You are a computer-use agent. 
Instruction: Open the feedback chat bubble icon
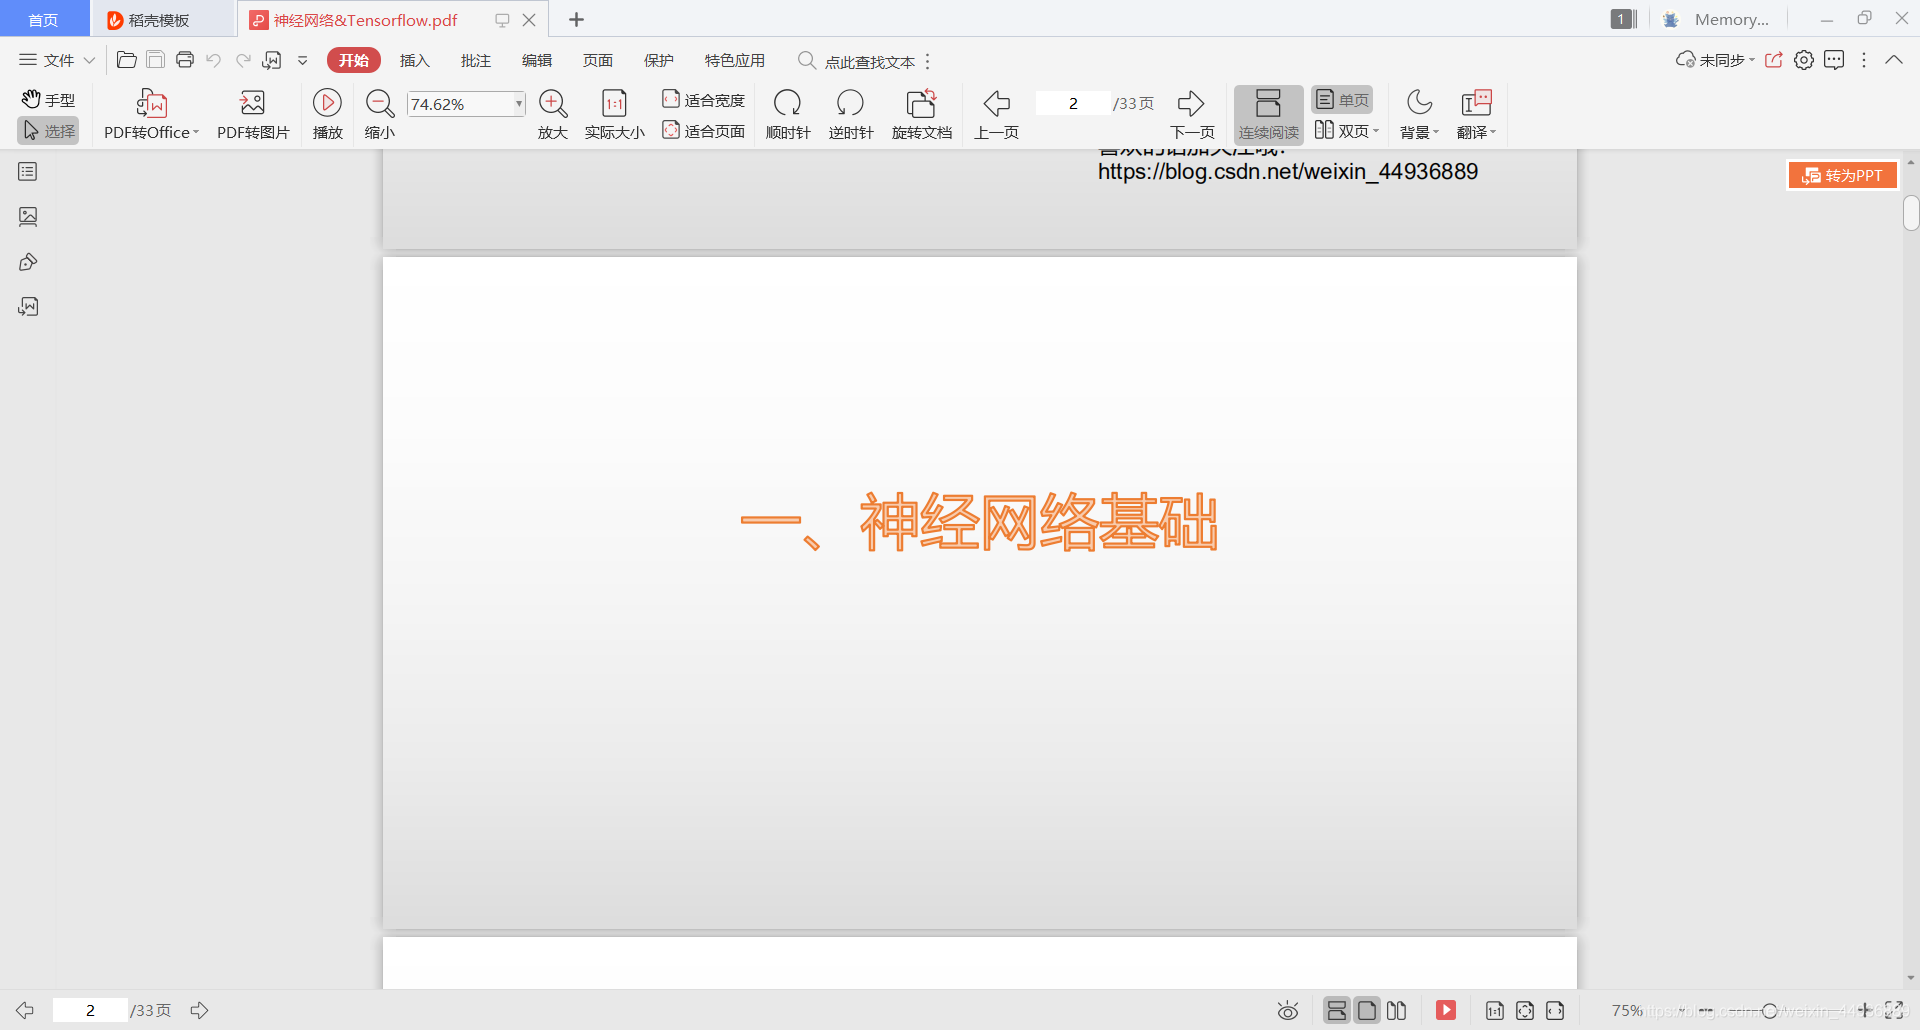1834,60
